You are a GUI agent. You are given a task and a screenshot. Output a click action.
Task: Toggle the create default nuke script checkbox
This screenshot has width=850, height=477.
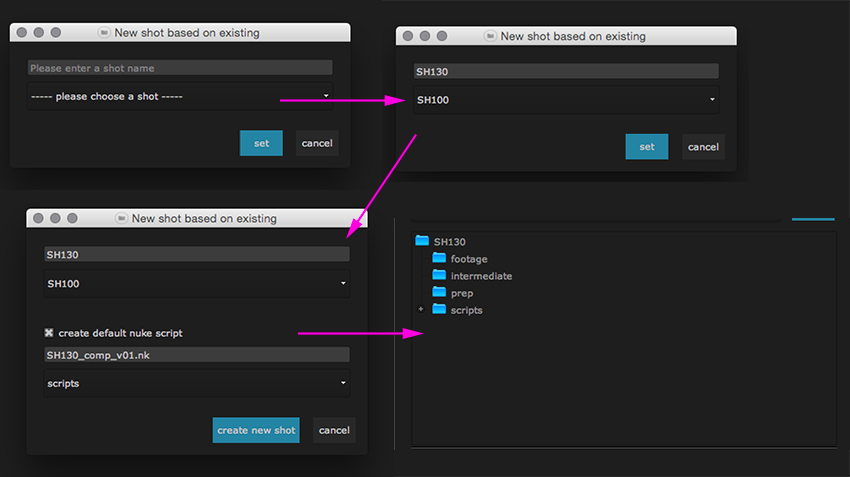coord(49,333)
